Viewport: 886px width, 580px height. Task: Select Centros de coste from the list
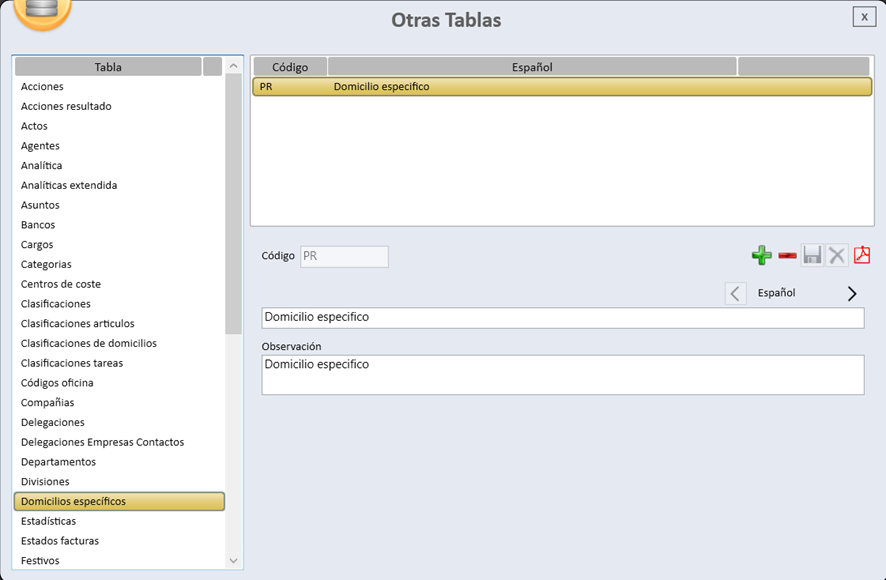pos(61,284)
